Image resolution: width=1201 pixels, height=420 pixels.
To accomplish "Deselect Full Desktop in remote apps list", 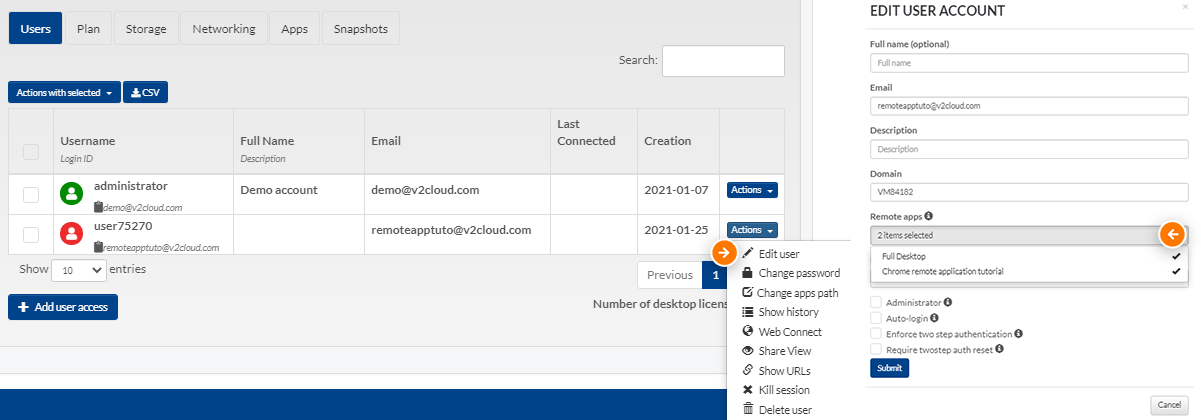I will 1029,257.
